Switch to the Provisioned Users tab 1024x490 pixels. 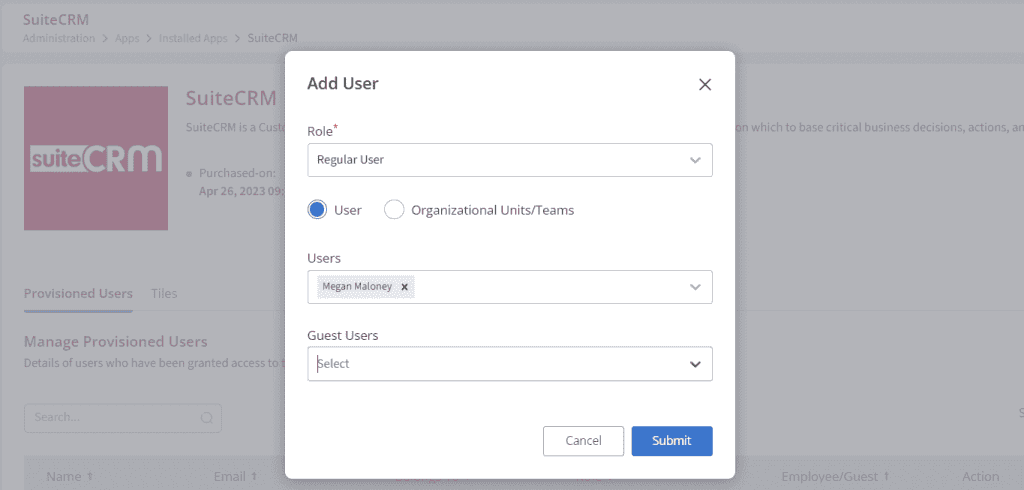78,293
